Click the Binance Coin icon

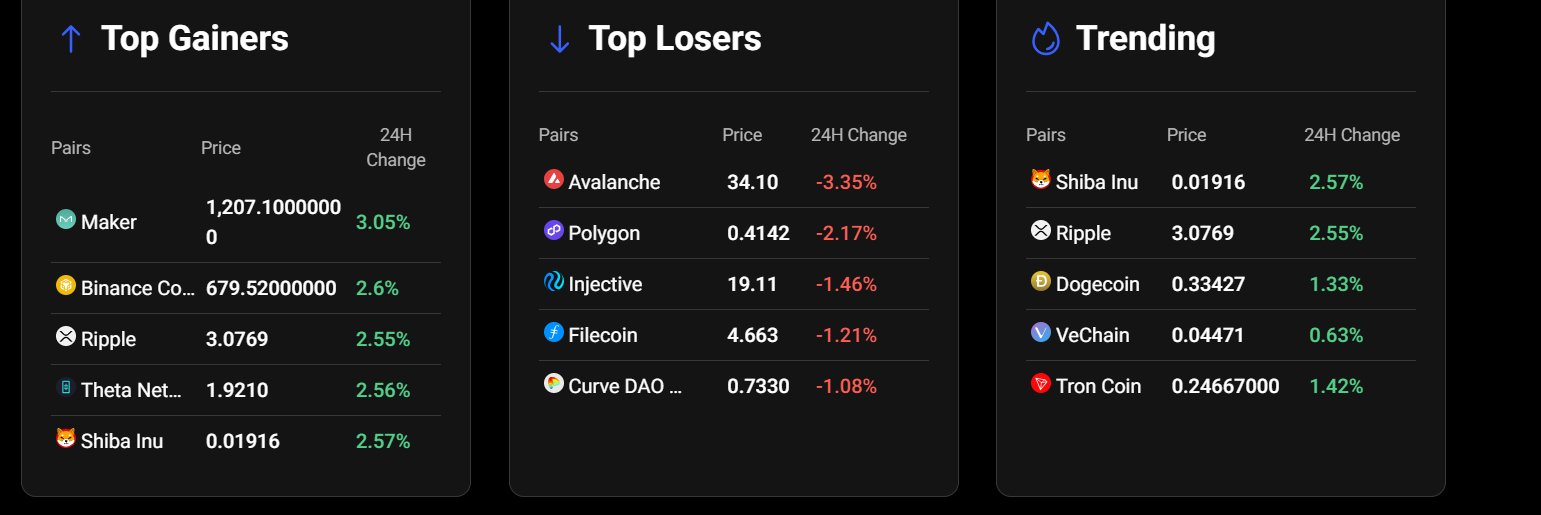65,286
